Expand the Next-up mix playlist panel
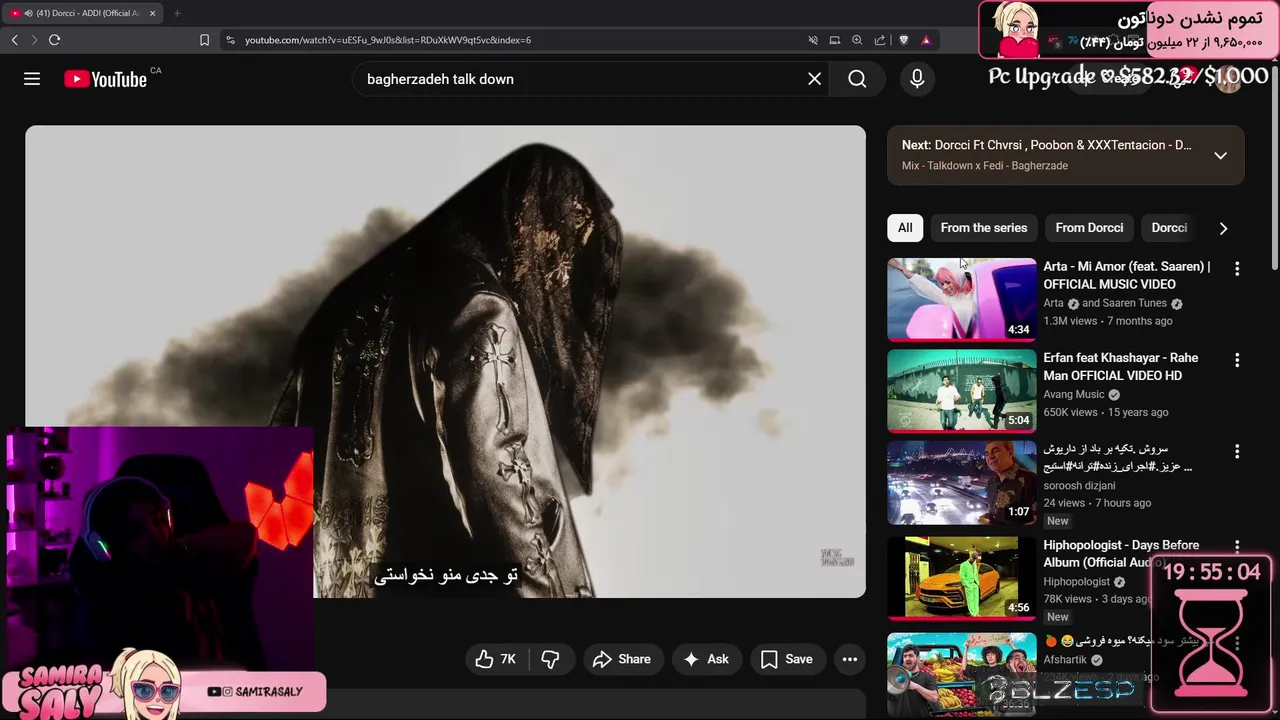The height and width of the screenshot is (720, 1280). [x=1220, y=155]
